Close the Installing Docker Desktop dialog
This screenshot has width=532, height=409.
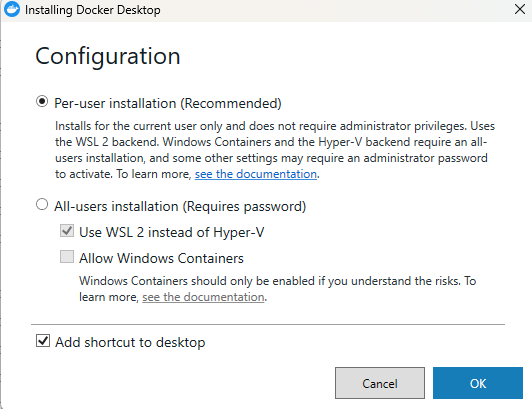(x=519, y=9)
